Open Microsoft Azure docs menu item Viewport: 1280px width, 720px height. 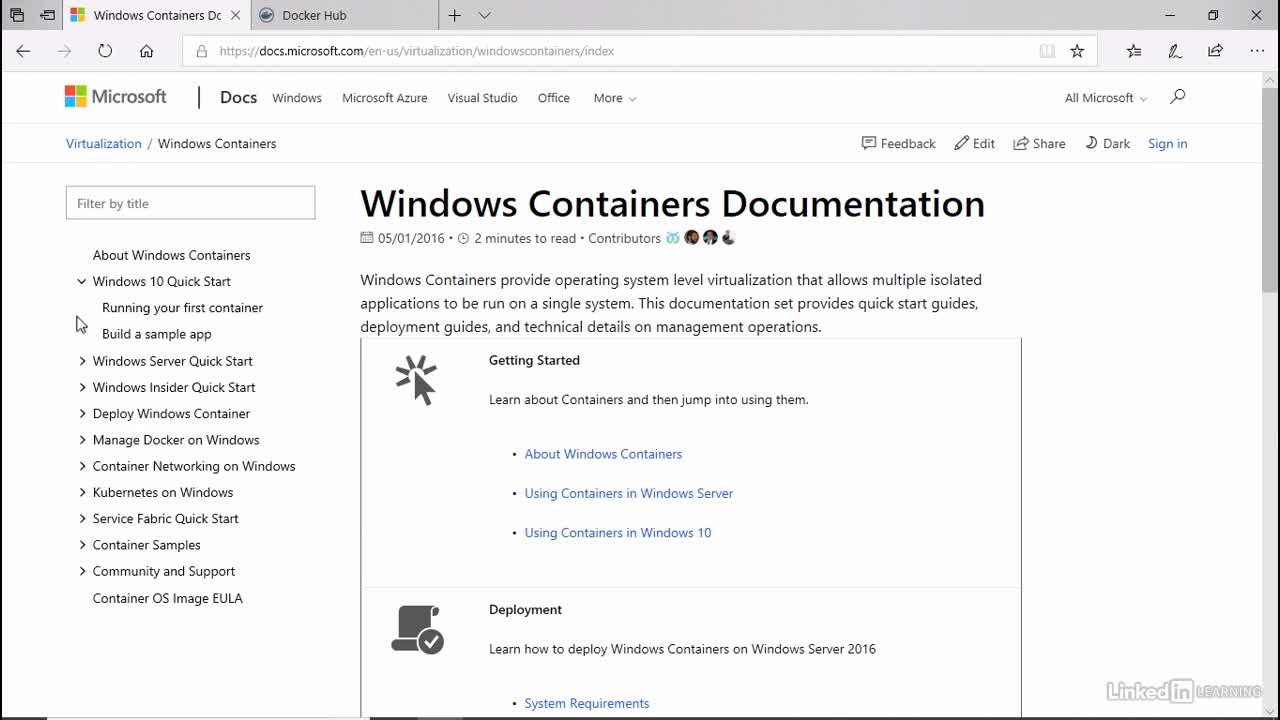pyautogui.click(x=385, y=98)
